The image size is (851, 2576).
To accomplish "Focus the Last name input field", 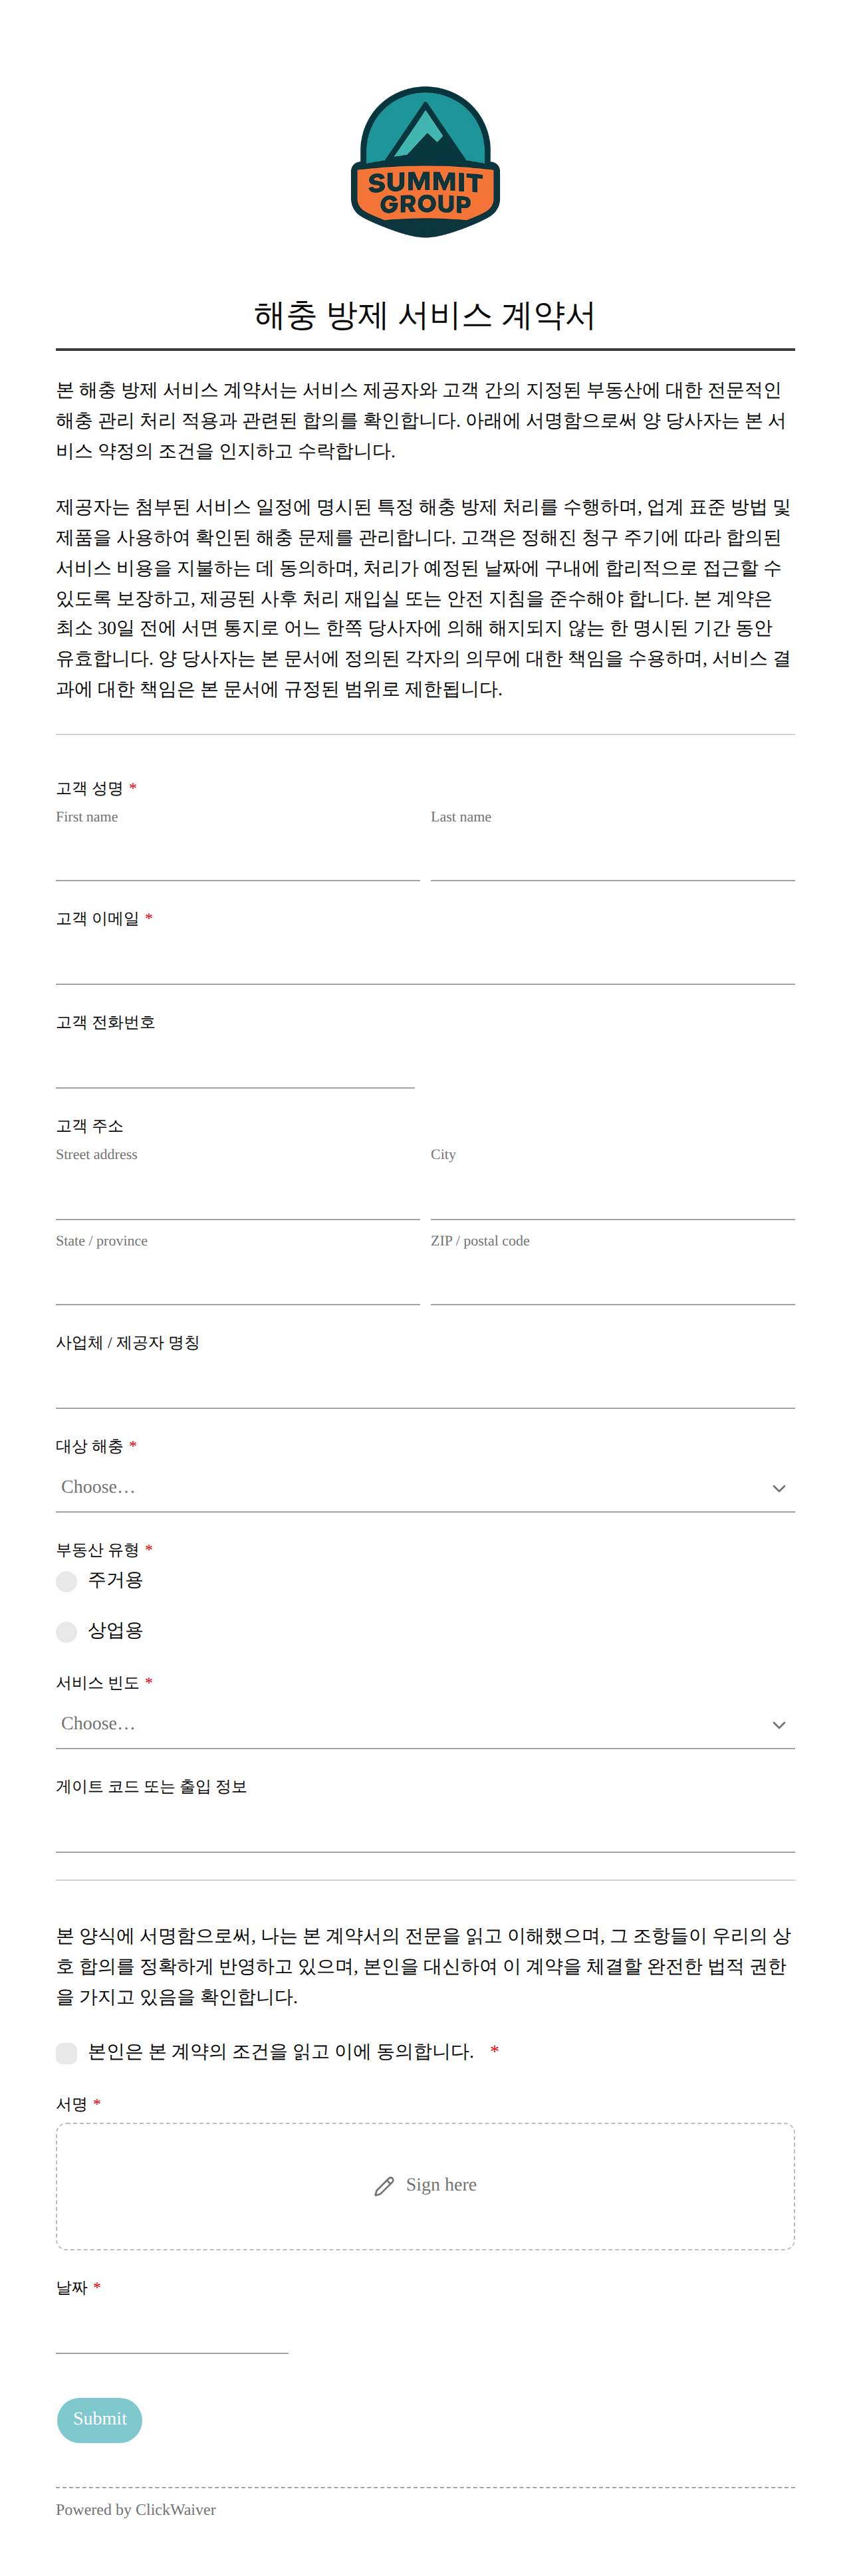I will pos(613,857).
